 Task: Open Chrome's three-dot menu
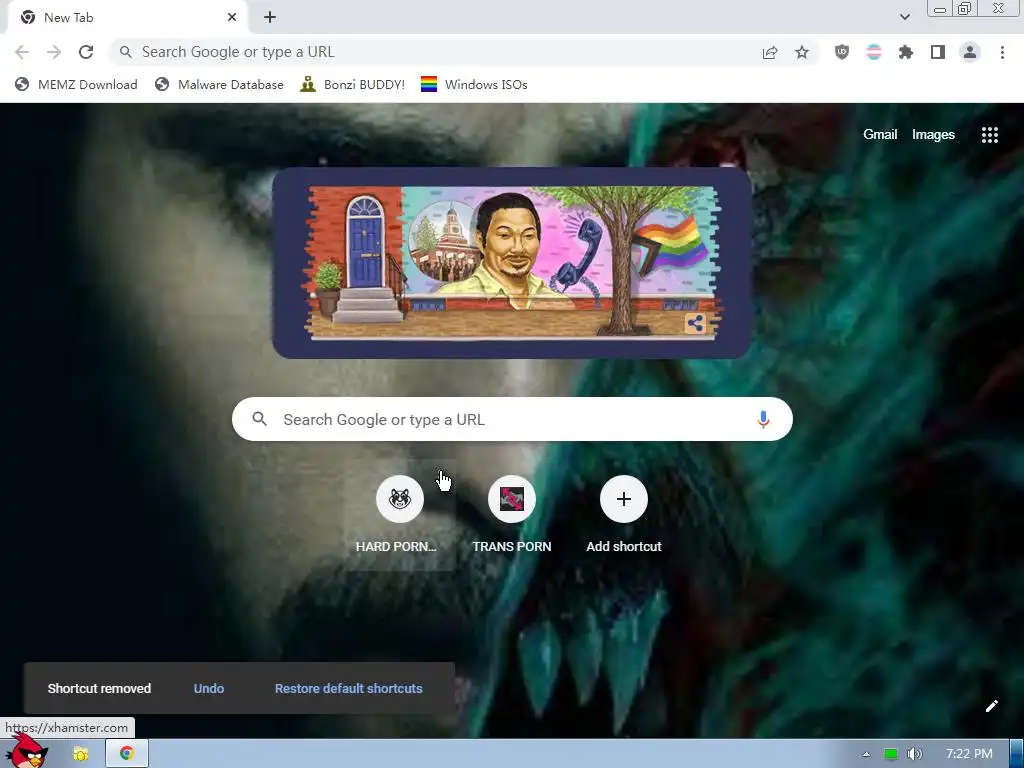click(1002, 52)
